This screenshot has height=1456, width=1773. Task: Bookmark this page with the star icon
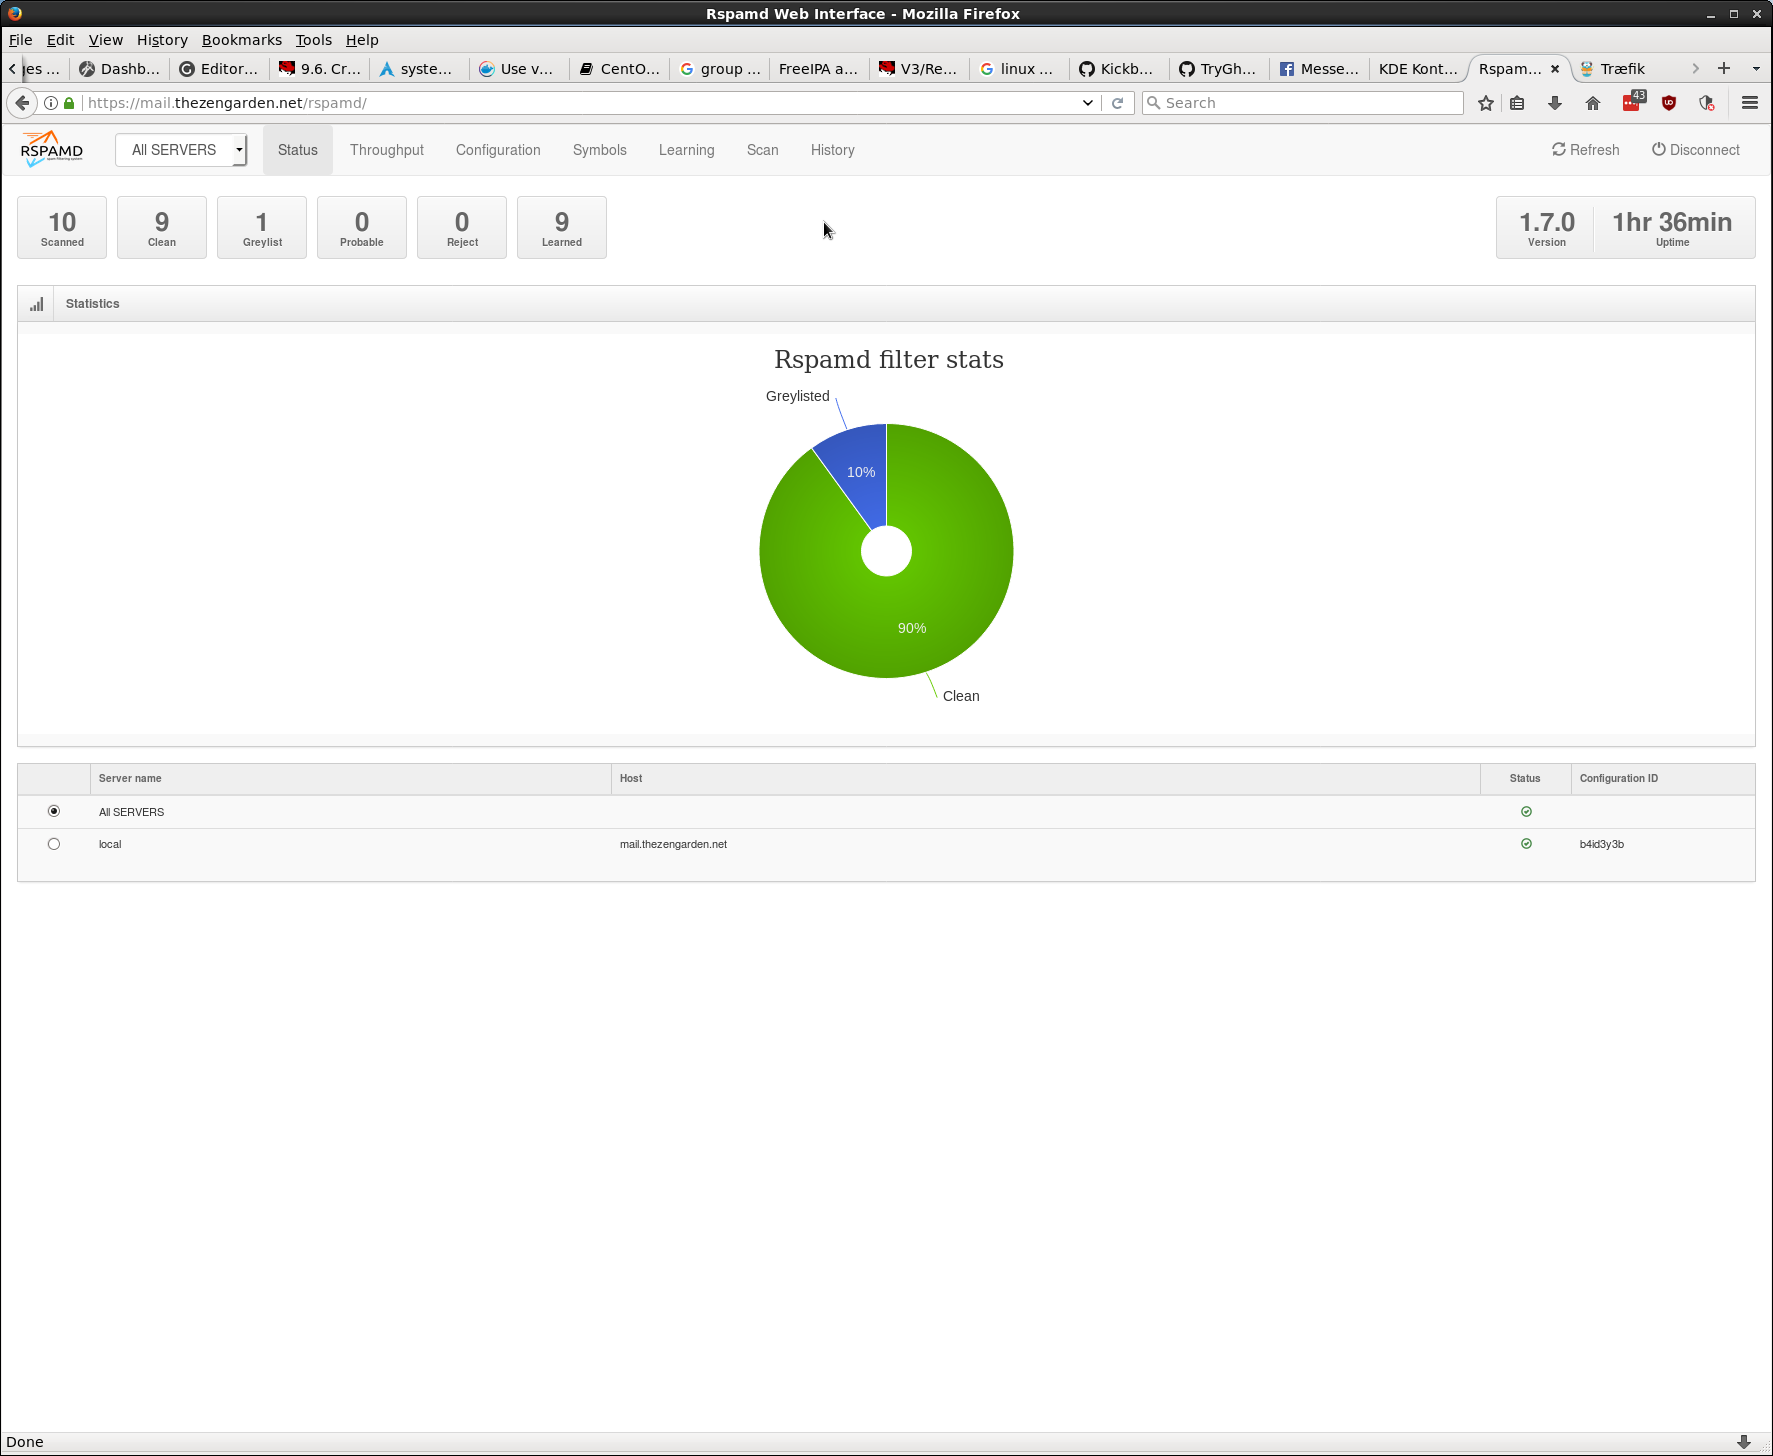tap(1486, 103)
